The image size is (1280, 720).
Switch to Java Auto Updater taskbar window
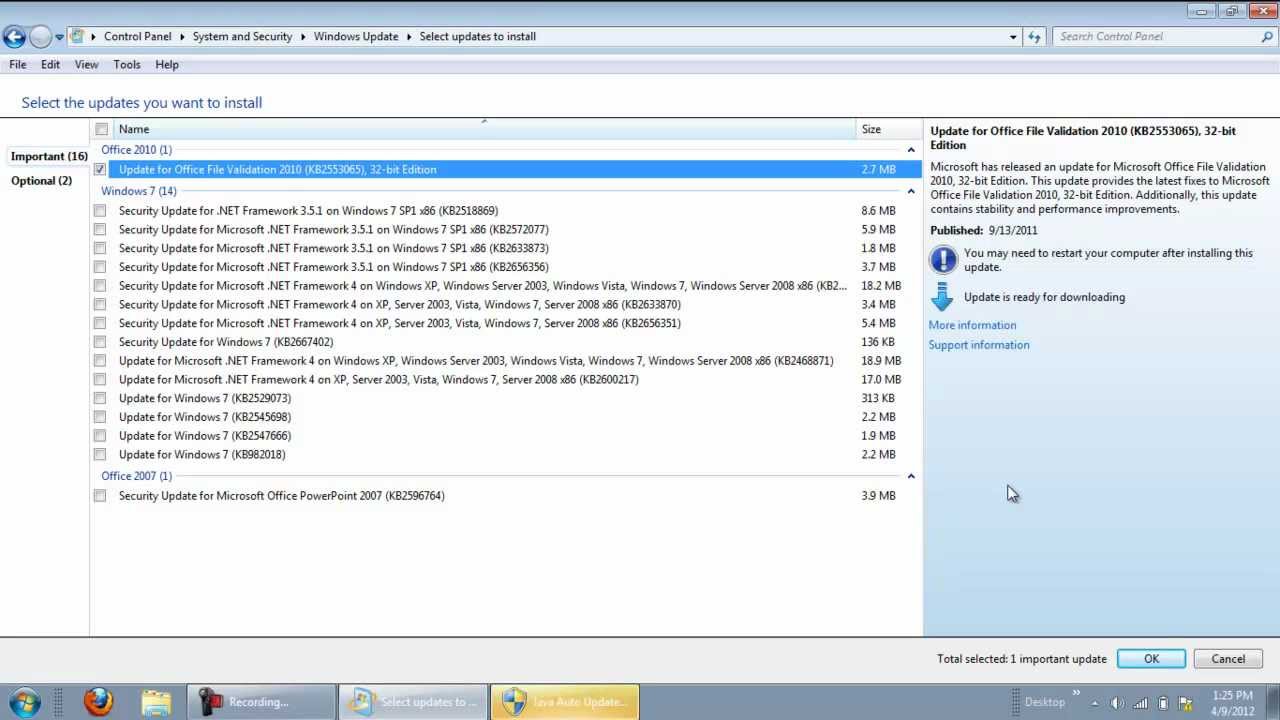click(564, 702)
